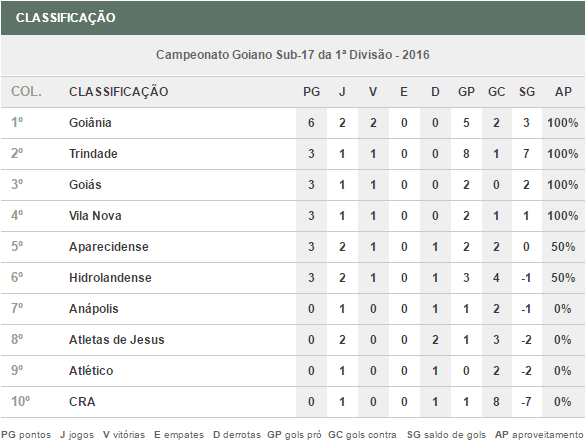Click the COL. column header

[26, 92]
